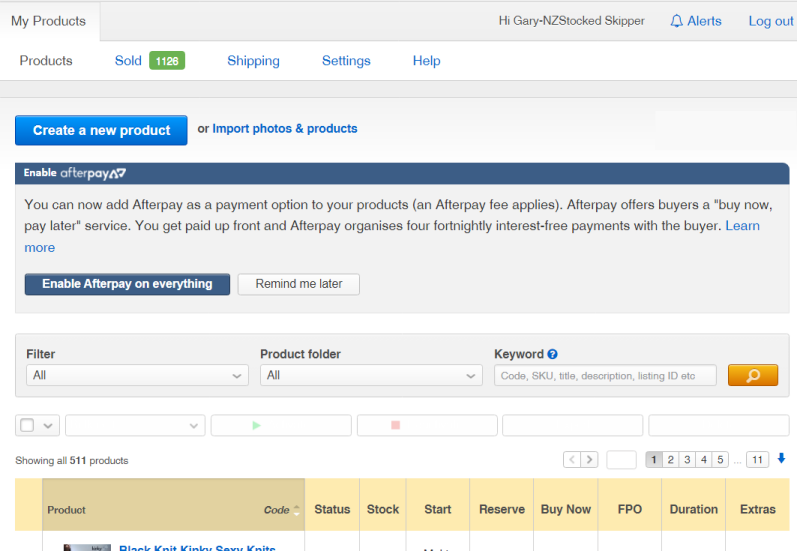797x551 pixels.
Task: Sort products by Code column arrows
Action: (296, 510)
